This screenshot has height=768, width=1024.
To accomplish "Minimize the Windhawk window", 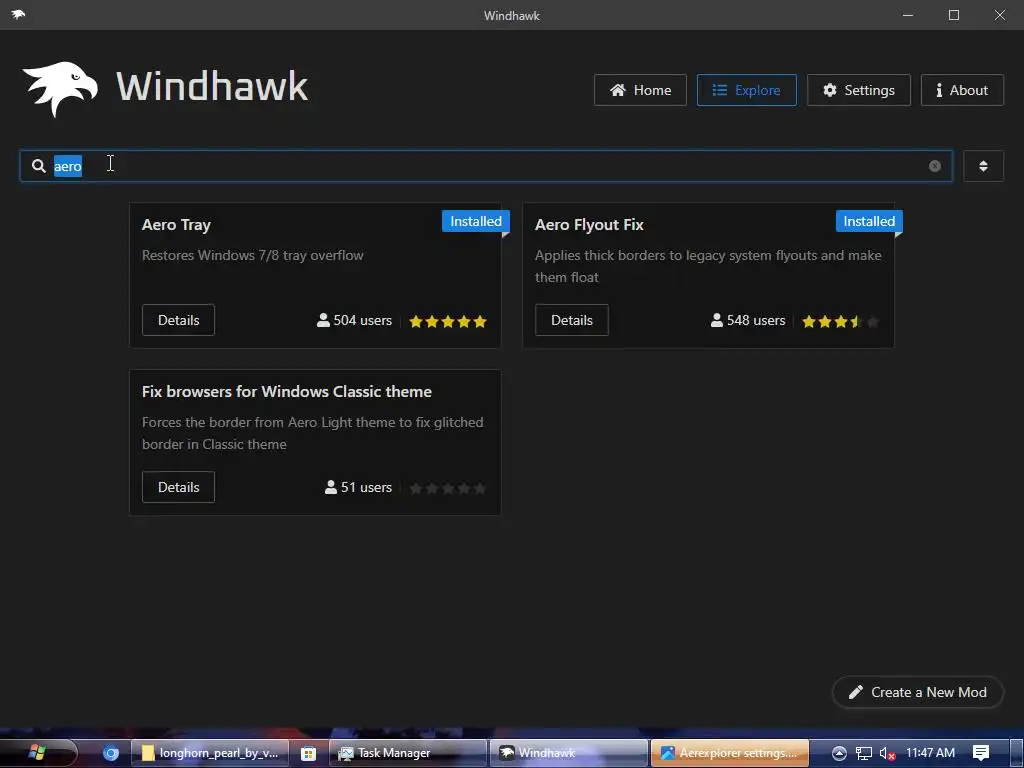I will click(908, 15).
